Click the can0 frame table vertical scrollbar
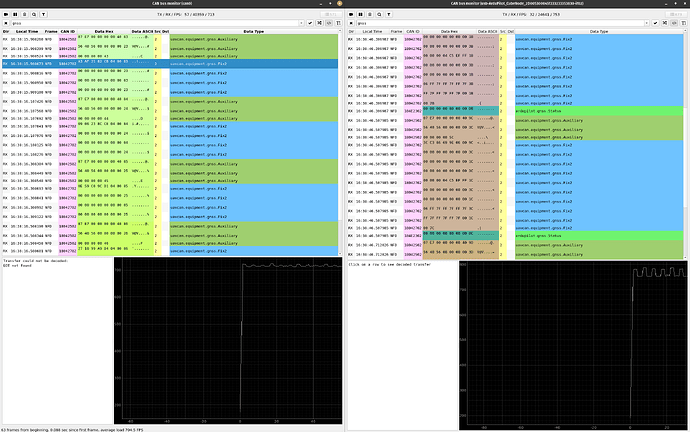 point(340,142)
